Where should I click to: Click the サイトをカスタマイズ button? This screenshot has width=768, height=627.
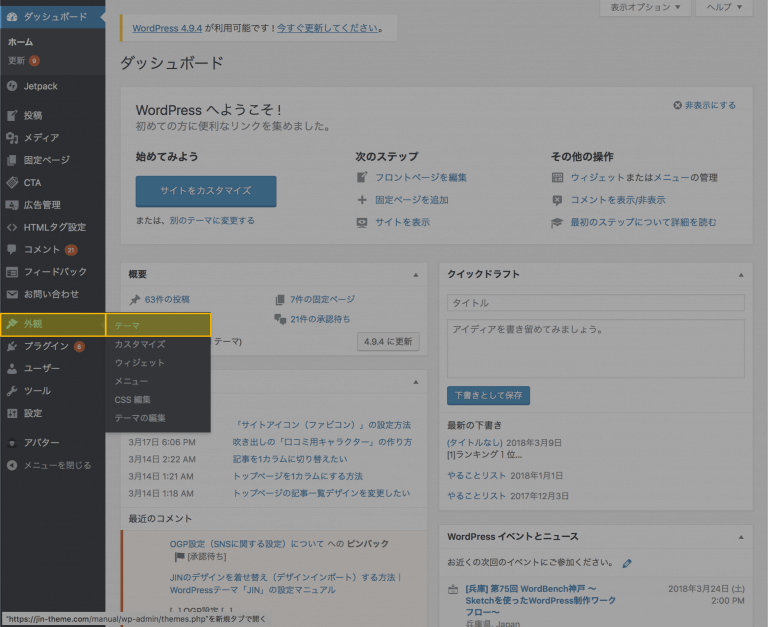(x=206, y=191)
